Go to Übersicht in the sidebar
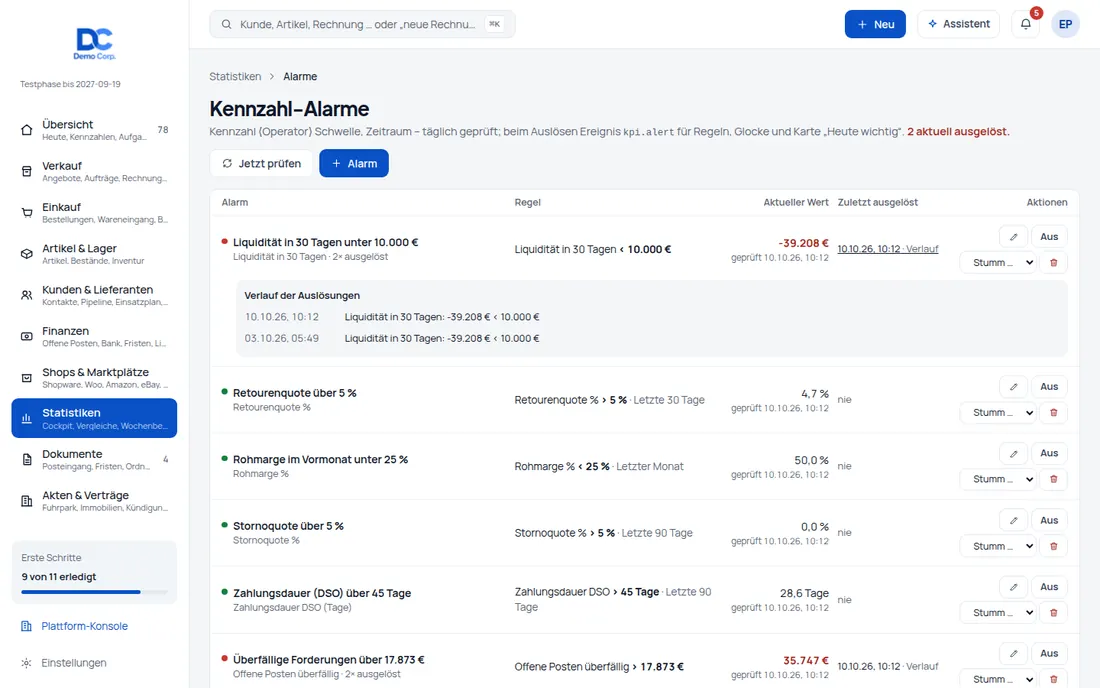Screen dimensions: 1100x688 94,130
